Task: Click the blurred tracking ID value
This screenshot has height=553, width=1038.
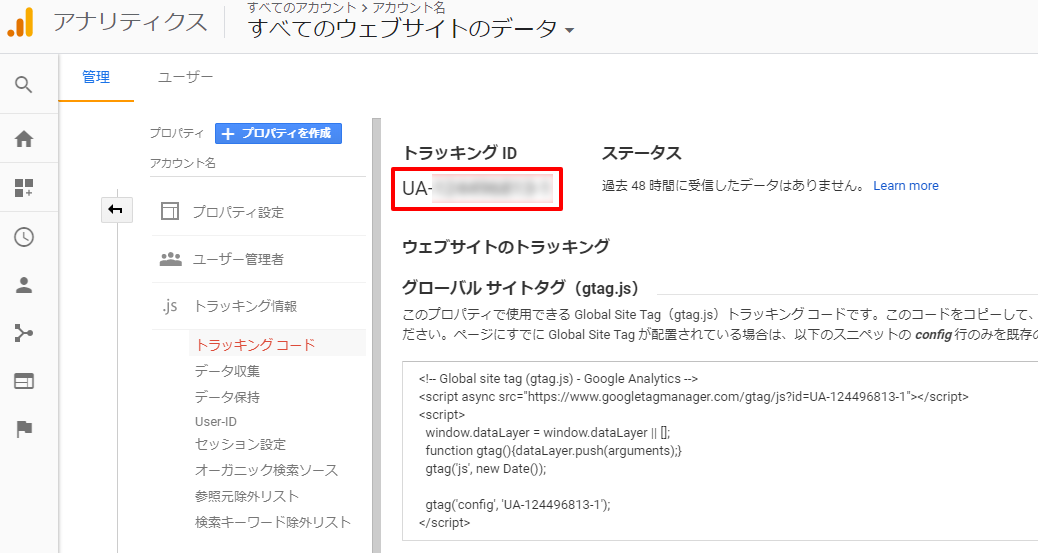Action: pos(493,189)
